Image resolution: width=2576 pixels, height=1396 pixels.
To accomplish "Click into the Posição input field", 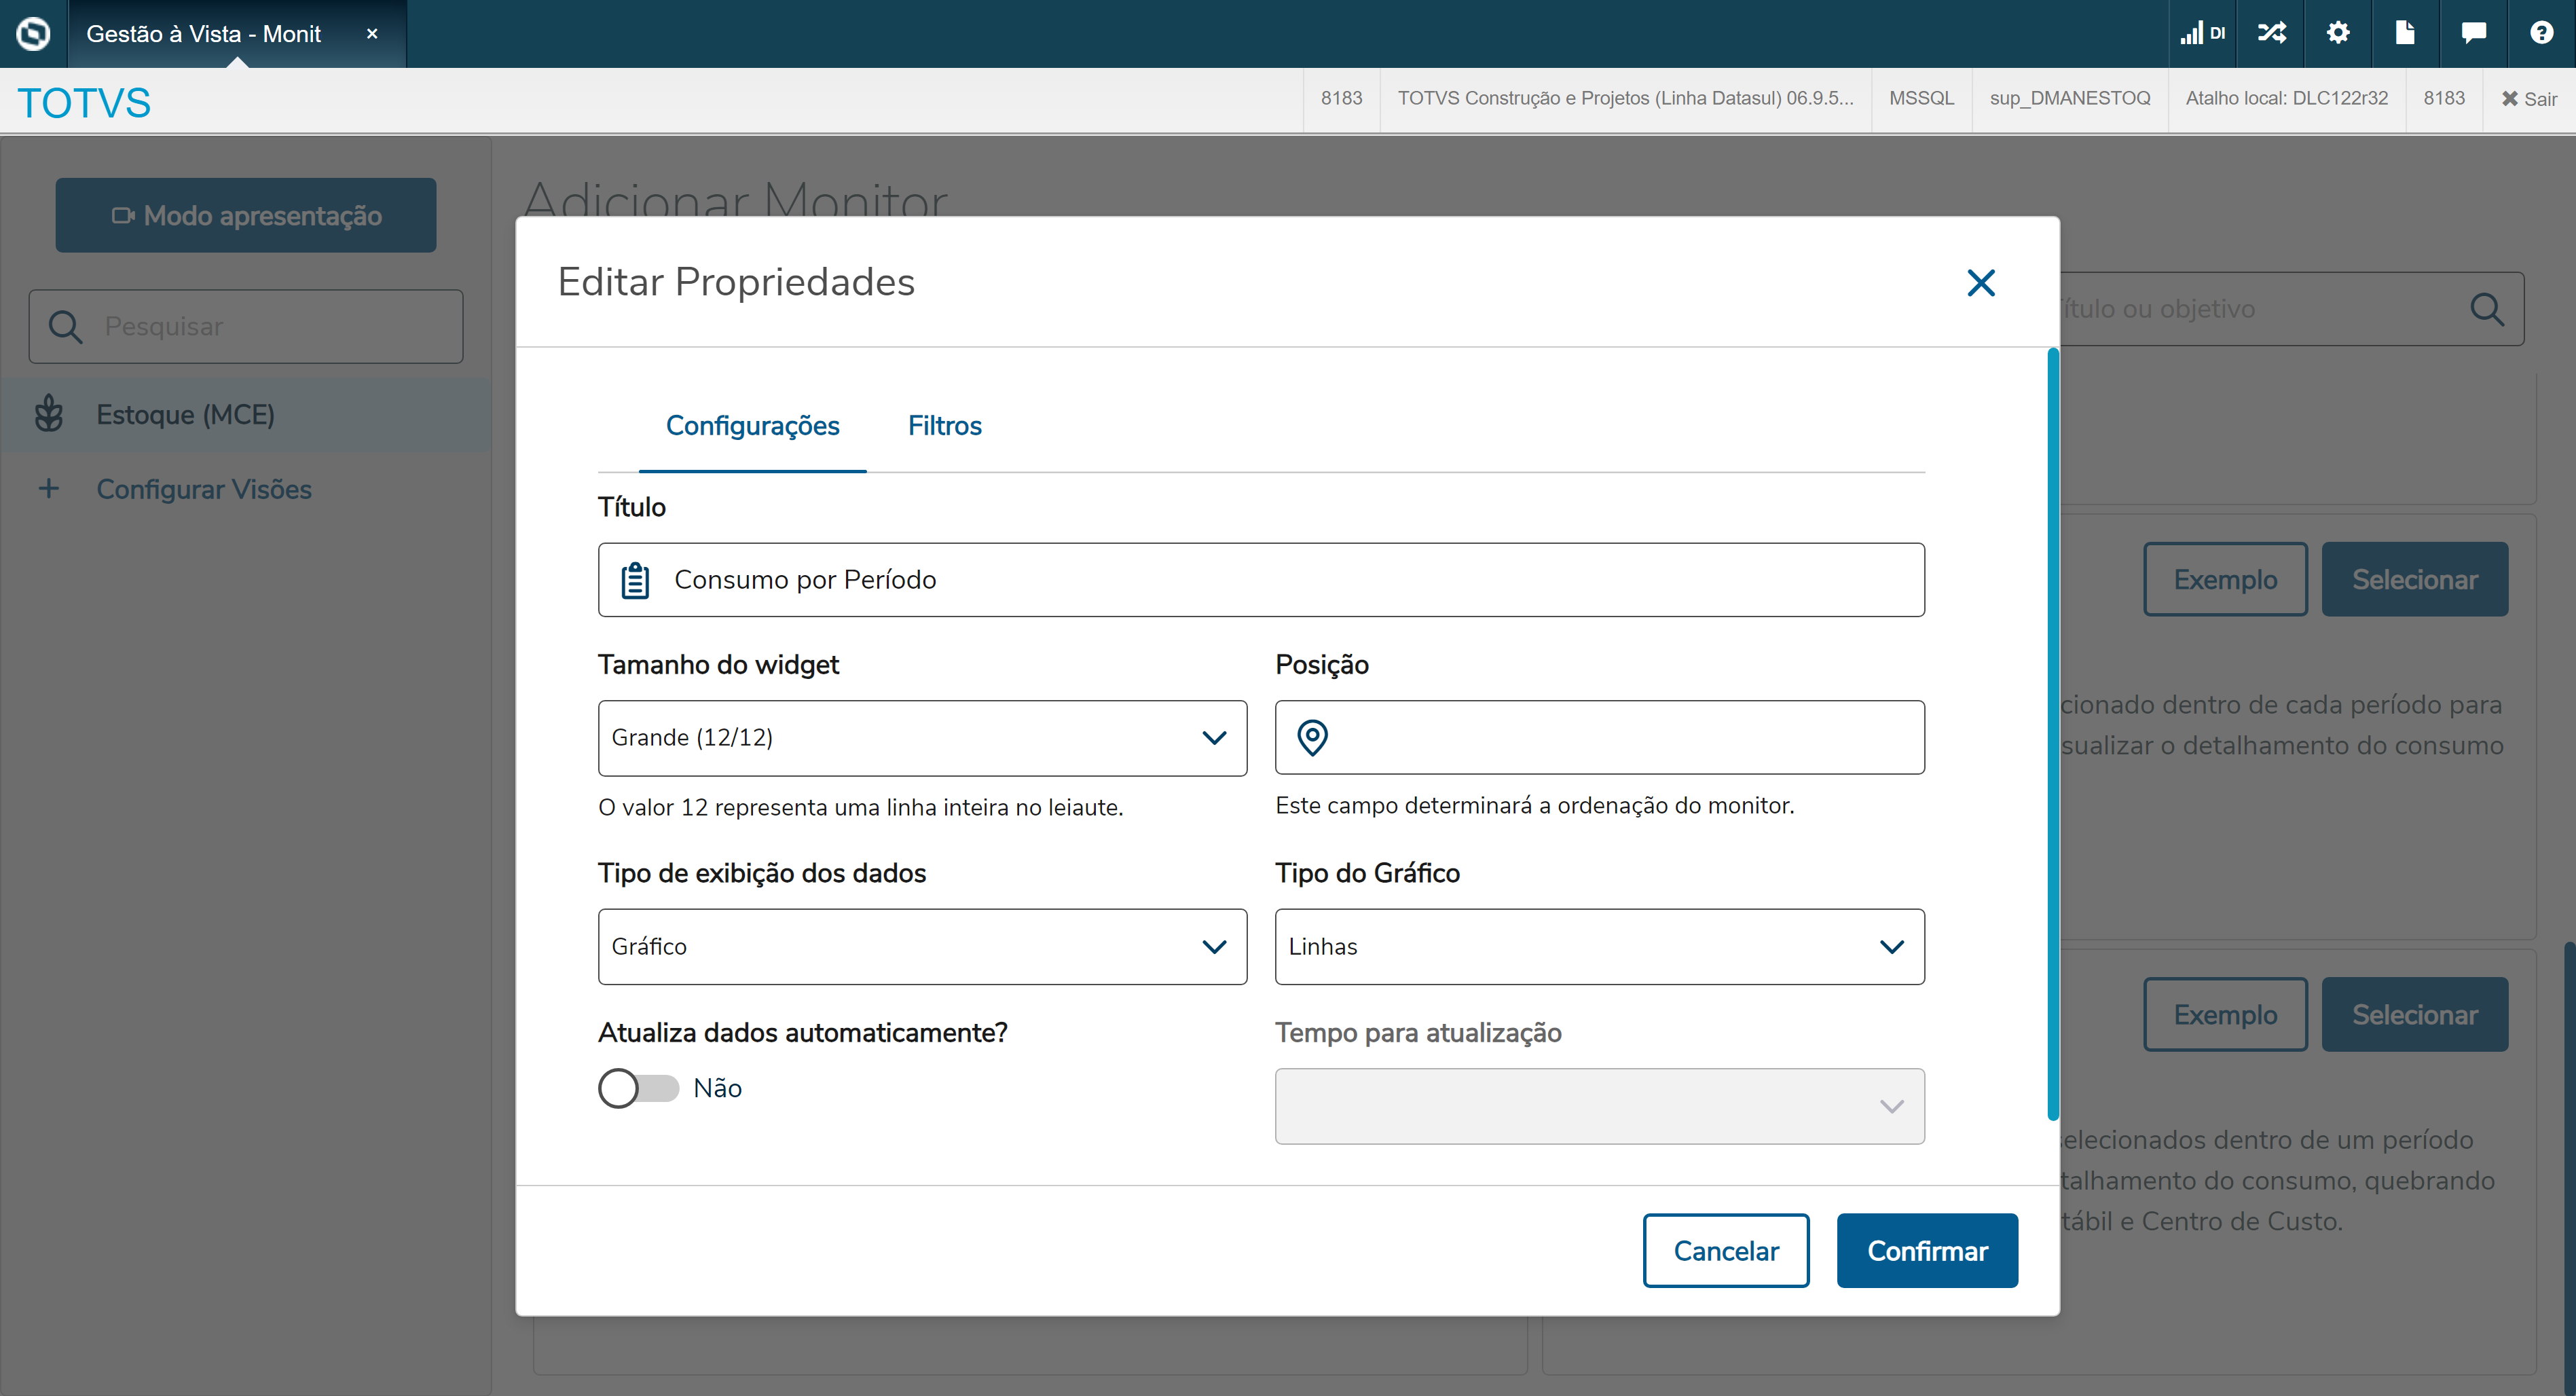I will (1620, 738).
